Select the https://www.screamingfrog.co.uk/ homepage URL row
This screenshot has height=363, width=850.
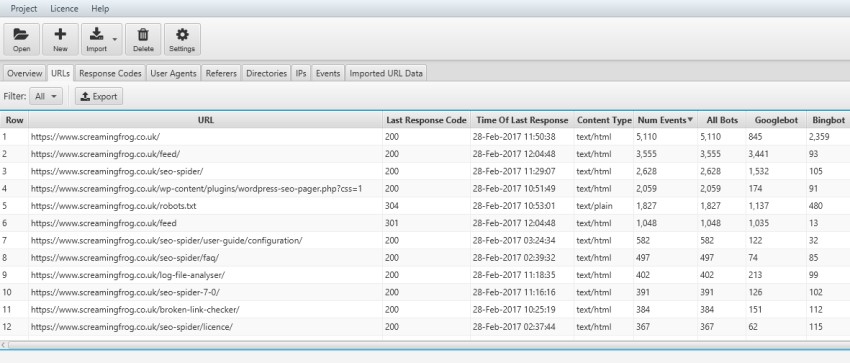tap(95, 137)
